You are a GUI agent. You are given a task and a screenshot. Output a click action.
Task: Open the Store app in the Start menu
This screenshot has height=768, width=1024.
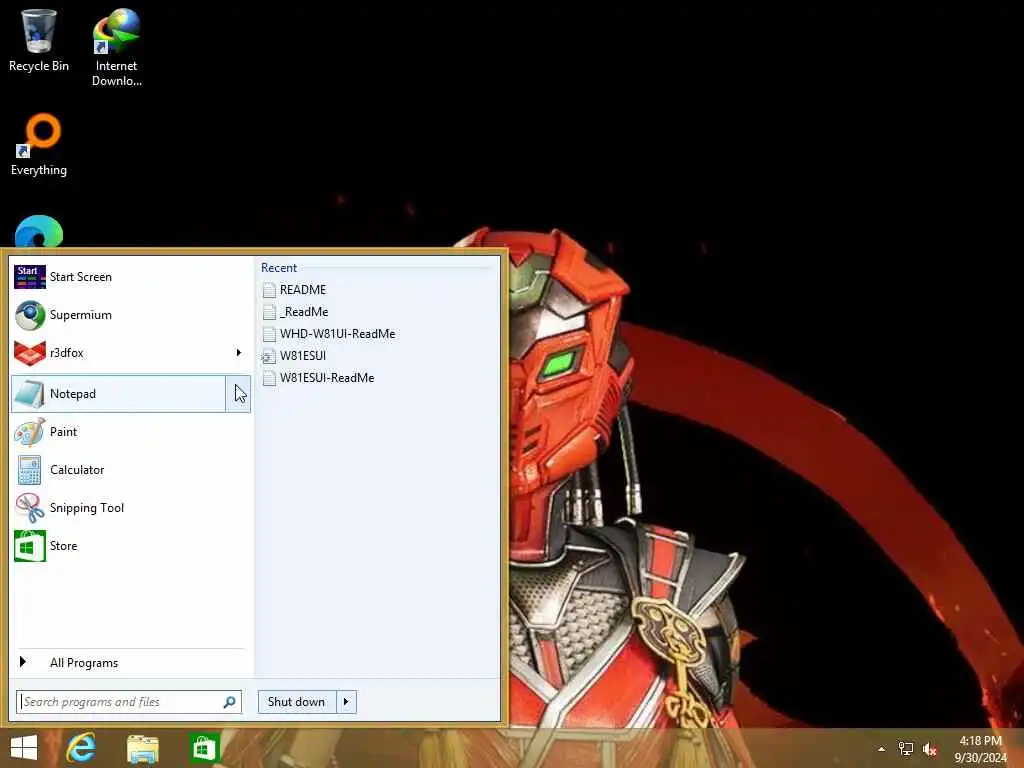tap(131, 545)
